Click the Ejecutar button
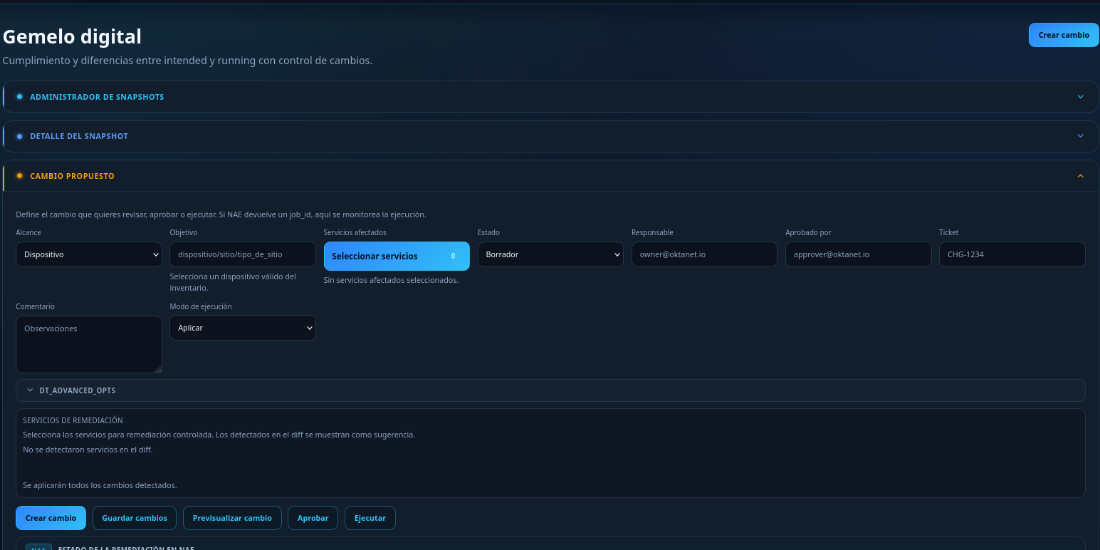Image resolution: width=1100 pixels, height=550 pixels. [x=370, y=518]
